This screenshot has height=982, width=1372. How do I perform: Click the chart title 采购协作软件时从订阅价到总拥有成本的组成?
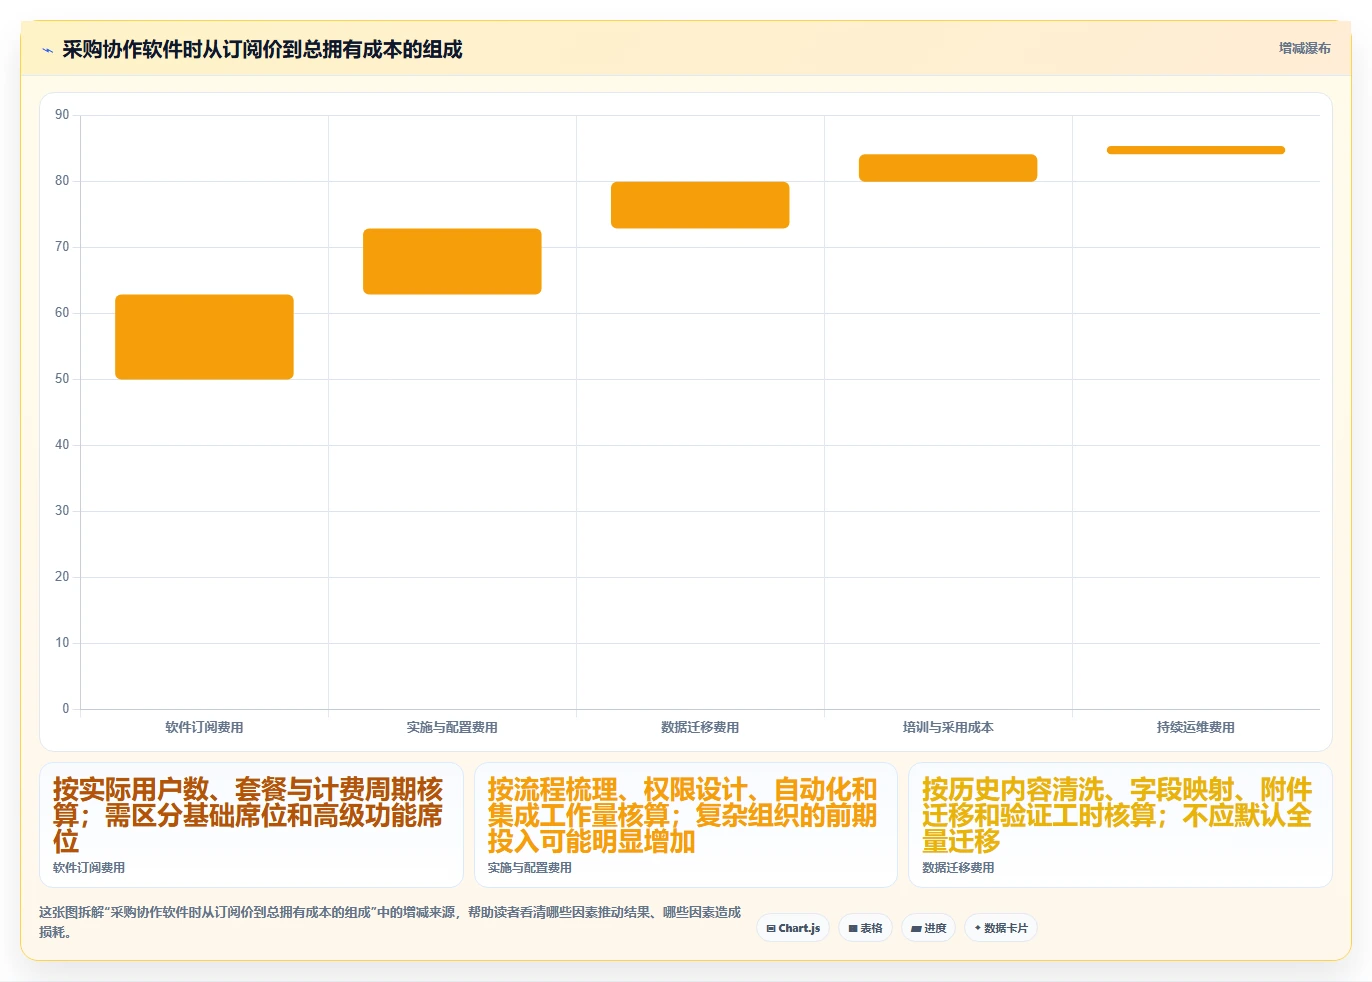click(x=262, y=49)
